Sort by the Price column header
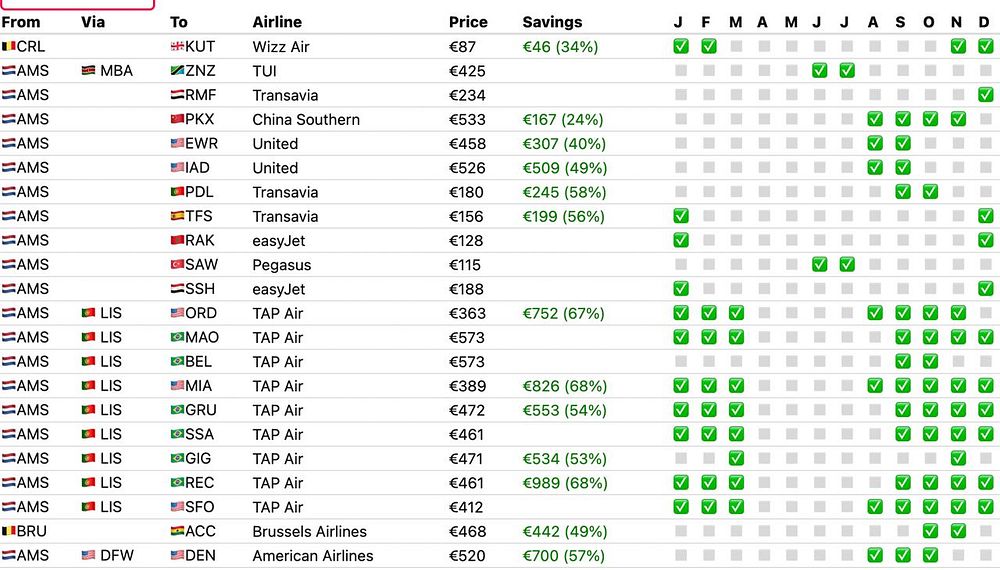The width and height of the screenshot is (1000, 570). tap(468, 22)
